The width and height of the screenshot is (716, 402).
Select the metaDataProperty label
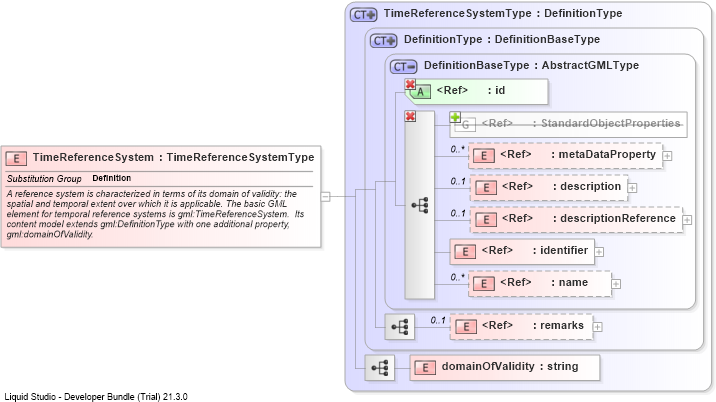pos(578,154)
